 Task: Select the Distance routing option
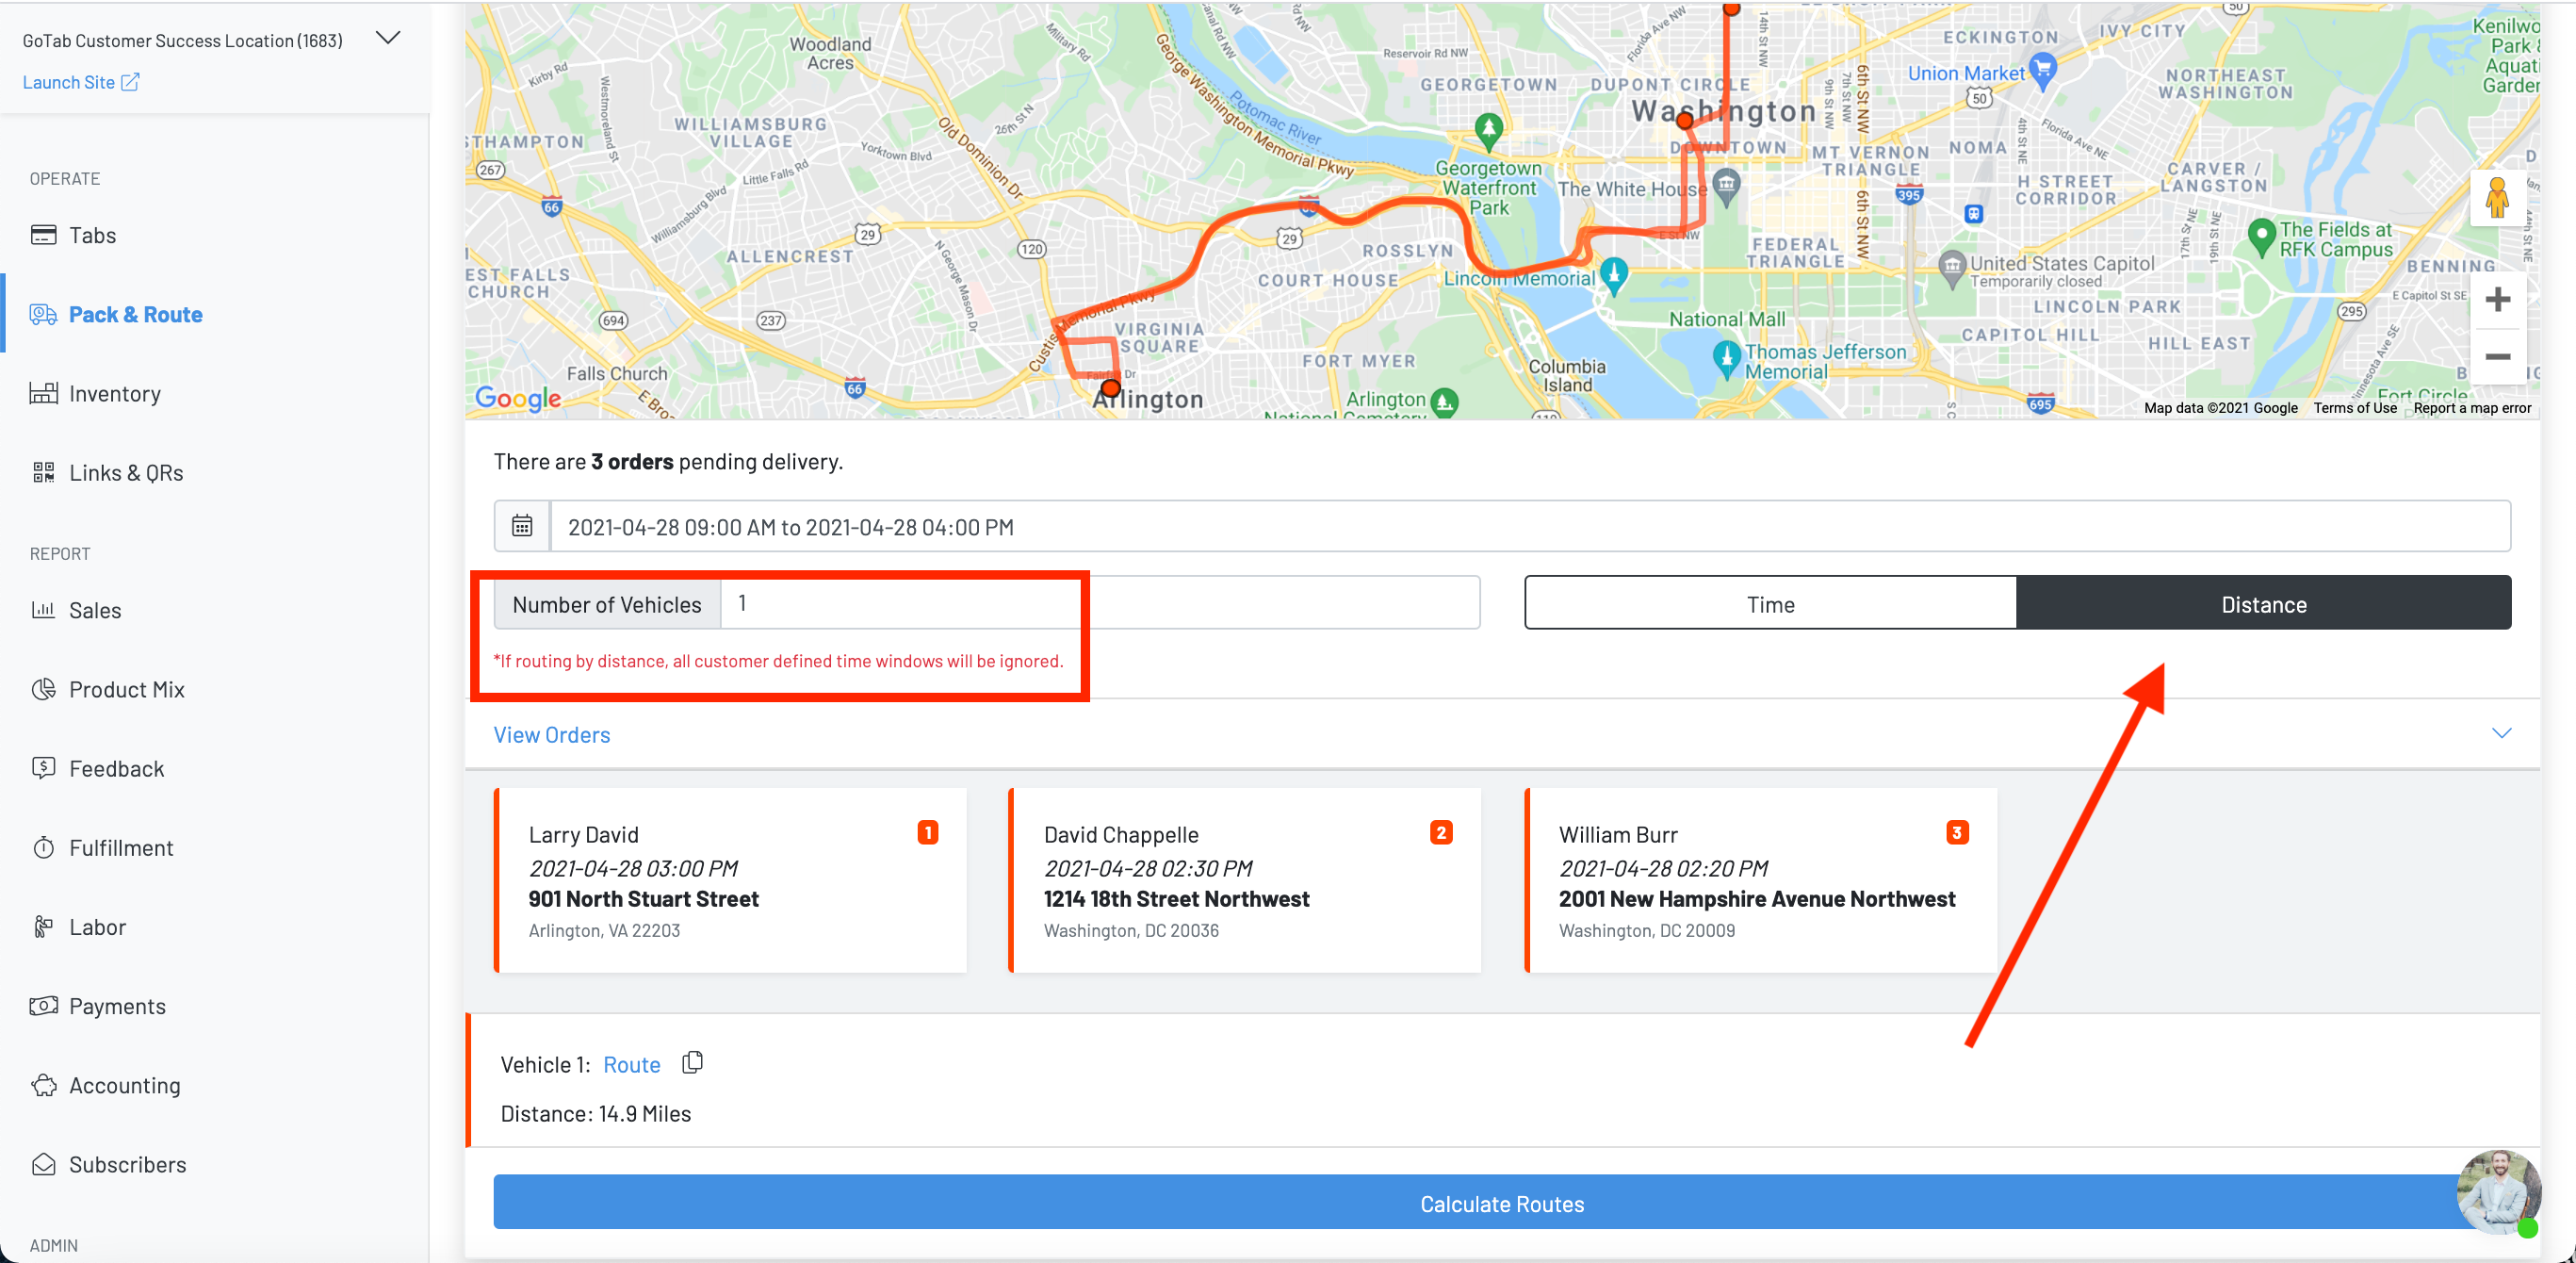pyautogui.click(x=2263, y=604)
